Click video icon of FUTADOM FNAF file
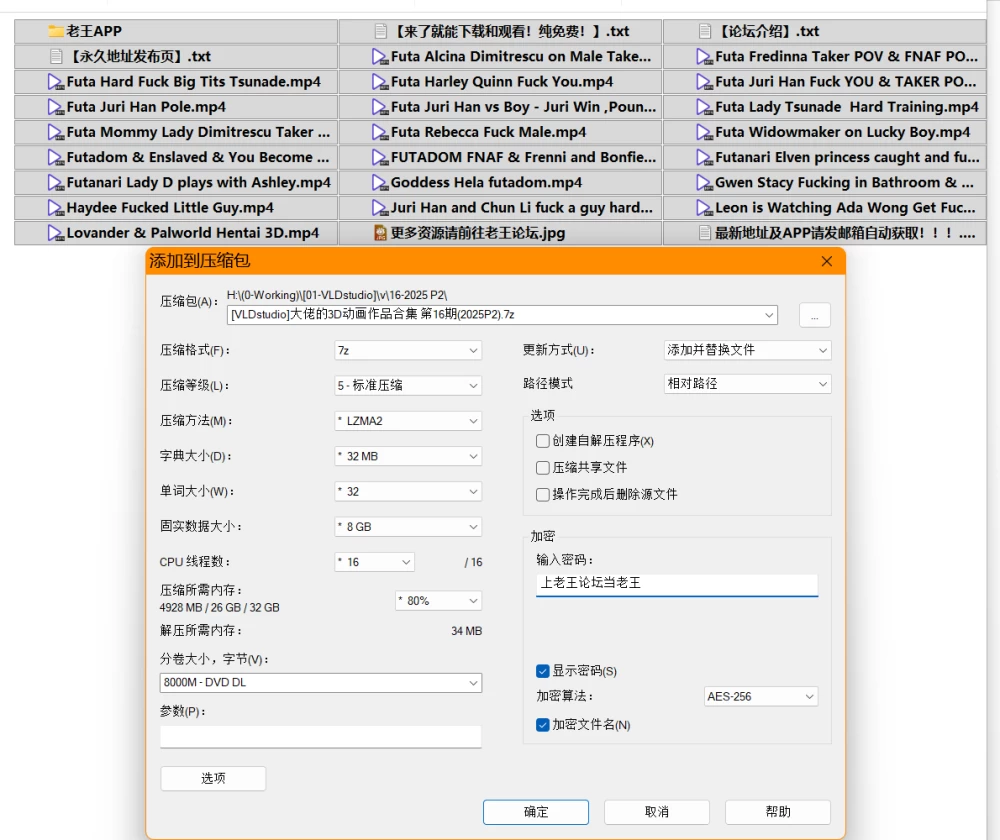 click(x=380, y=158)
